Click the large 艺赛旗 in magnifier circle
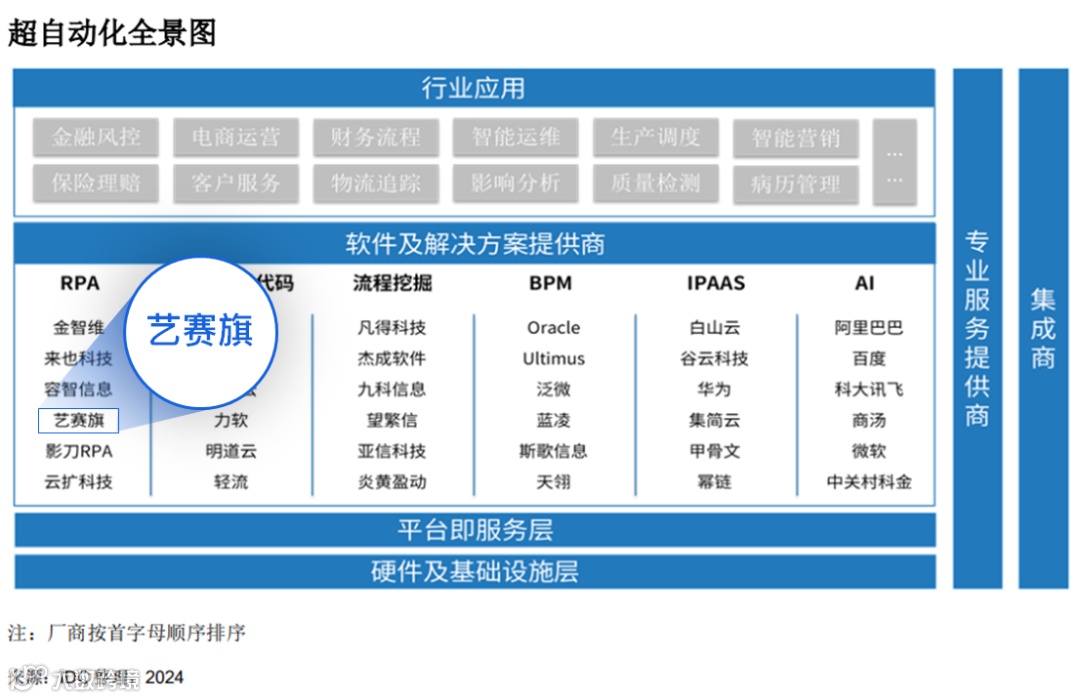The image size is (1080, 699). point(200,331)
